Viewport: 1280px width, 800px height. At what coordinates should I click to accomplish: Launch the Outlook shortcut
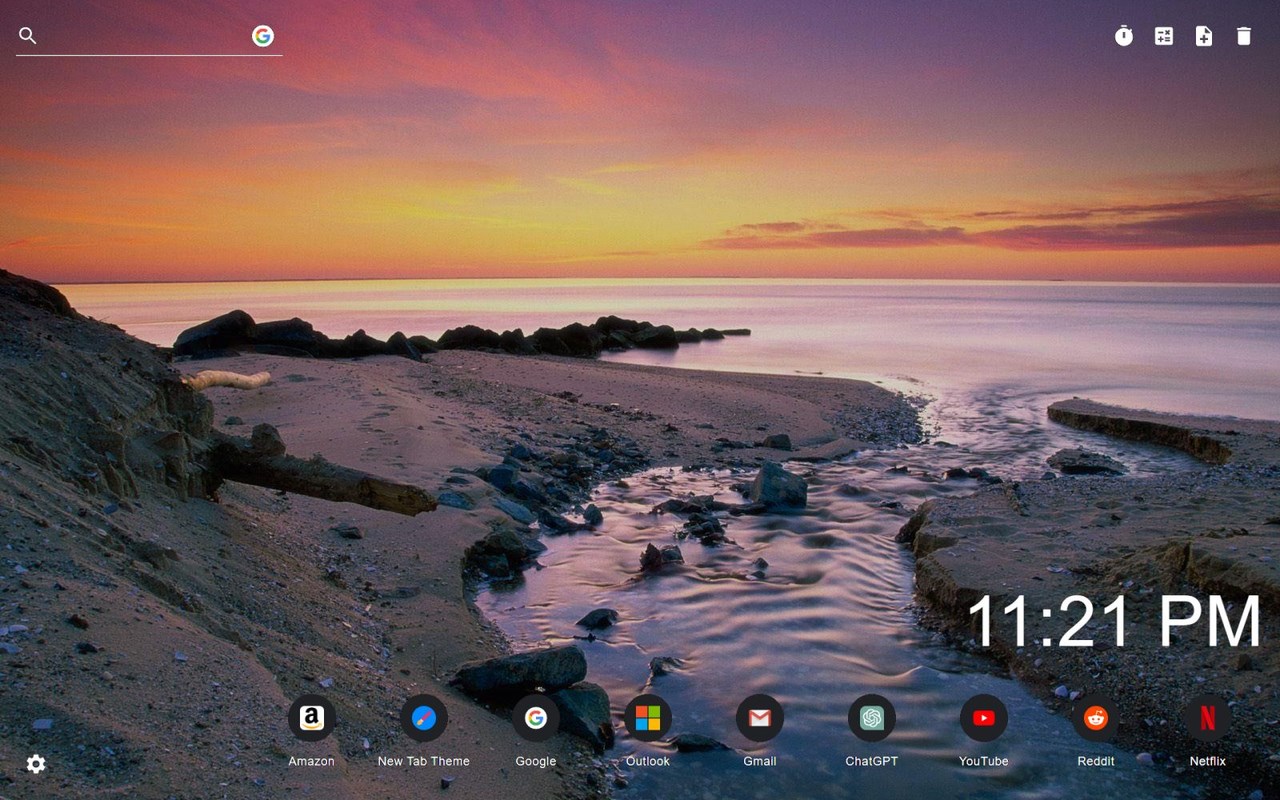(x=648, y=731)
